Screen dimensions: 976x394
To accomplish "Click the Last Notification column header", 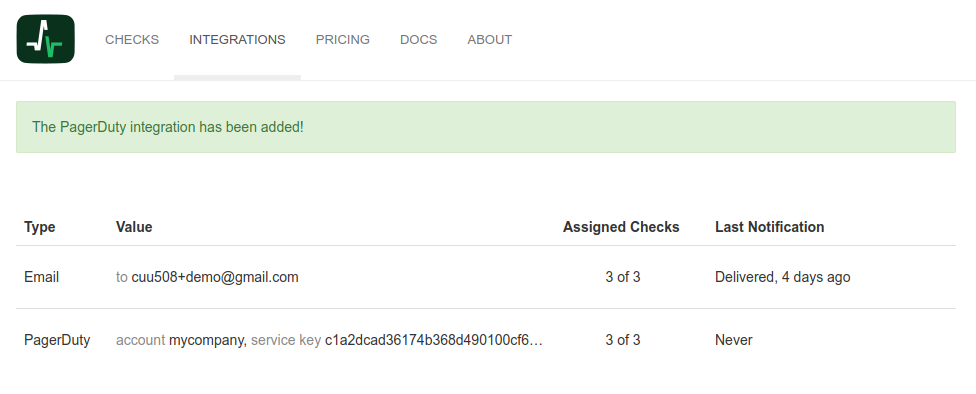I will click(769, 227).
